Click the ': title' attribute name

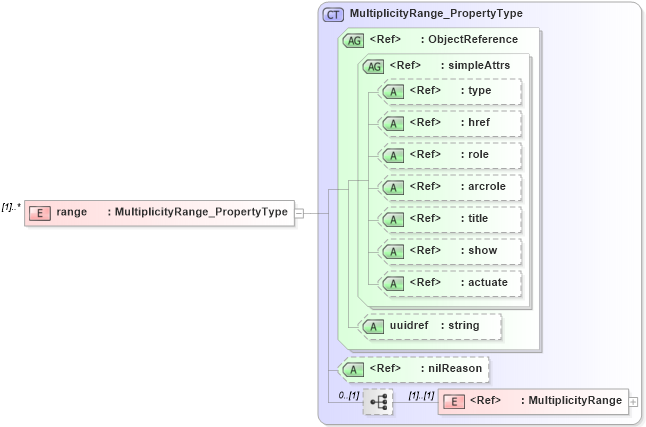(474, 218)
